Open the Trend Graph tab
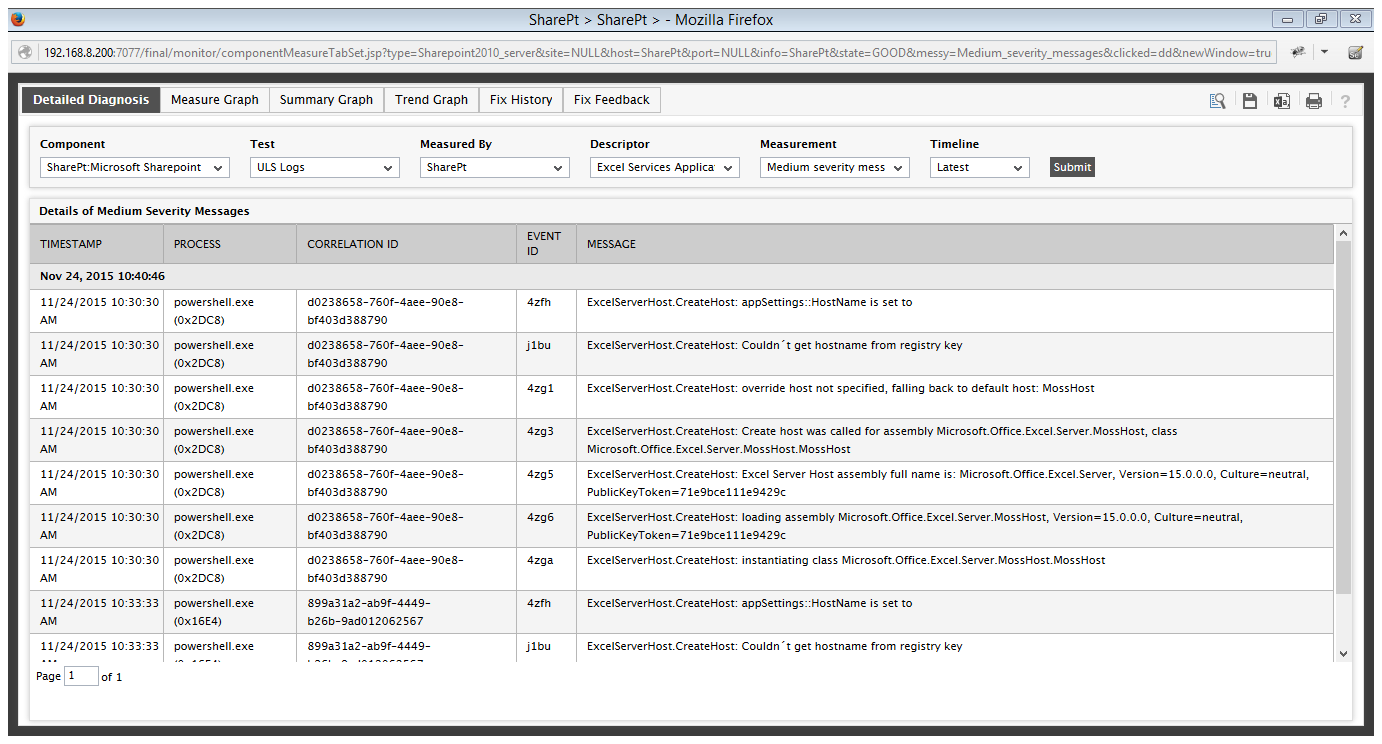This screenshot has height=744, width=1382. [431, 100]
